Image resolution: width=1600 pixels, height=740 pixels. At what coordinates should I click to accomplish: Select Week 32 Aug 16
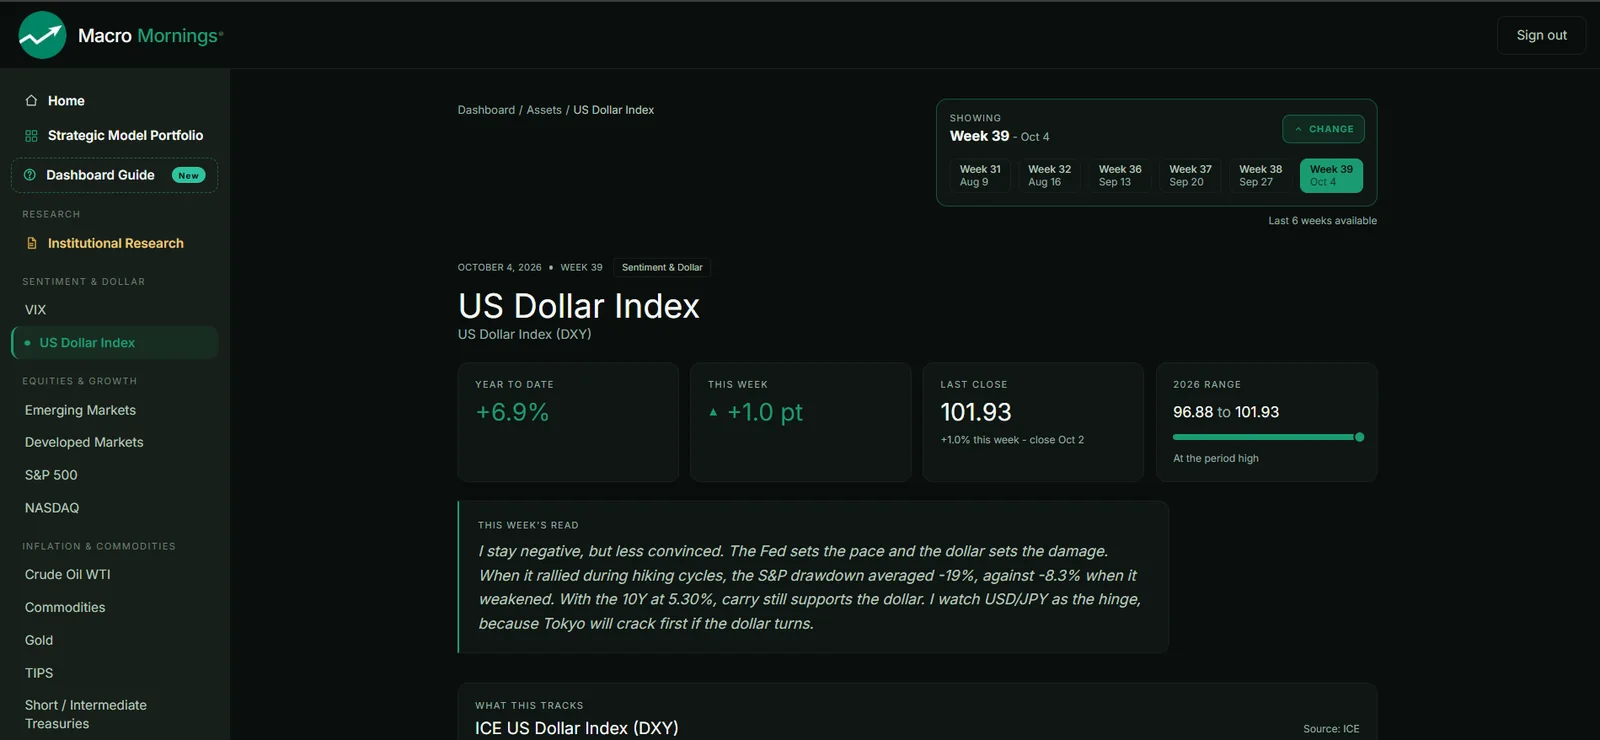pyautogui.click(x=1049, y=176)
